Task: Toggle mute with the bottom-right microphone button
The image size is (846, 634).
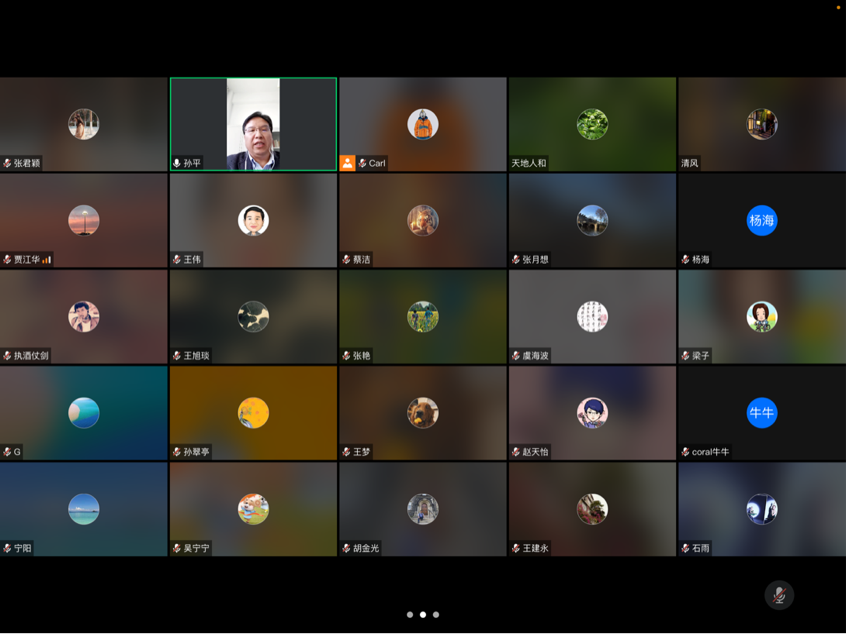Action: coord(779,595)
